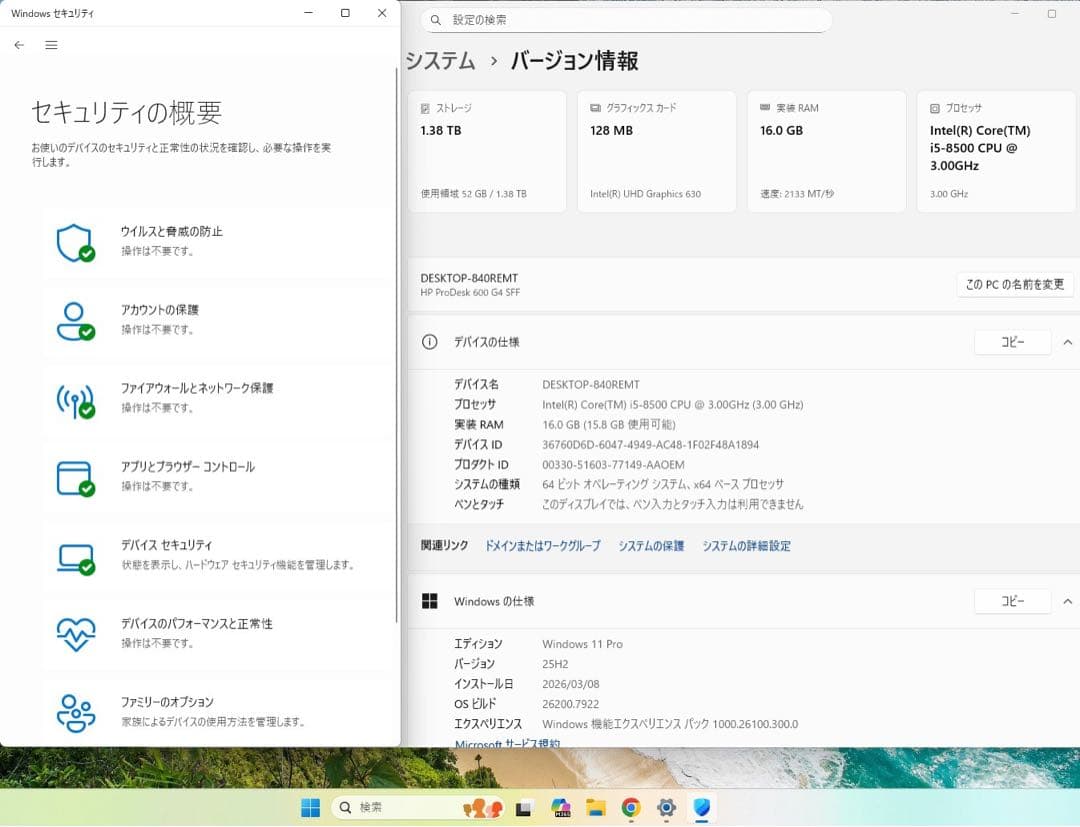Viewport: 1080px width, 827px height.
Task: Open App and browser control window icon
Action: click(x=75, y=479)
